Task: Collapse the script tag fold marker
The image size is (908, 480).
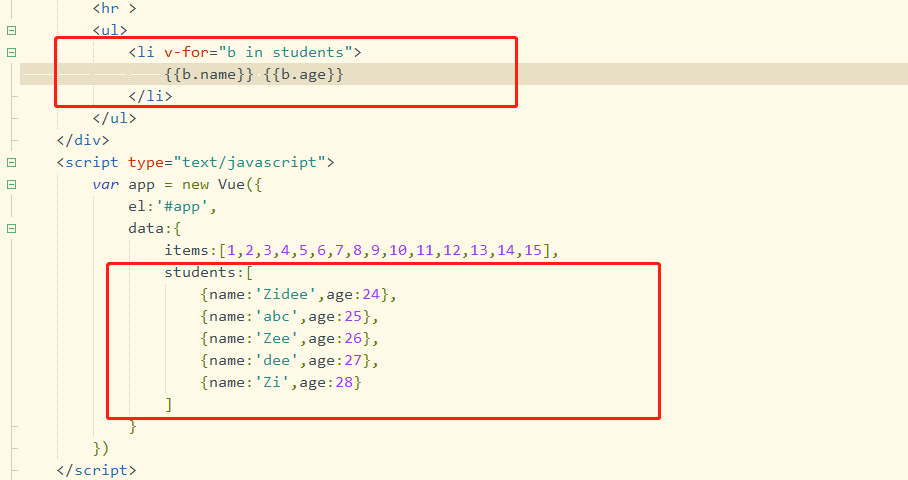Action: click(11, 163)
